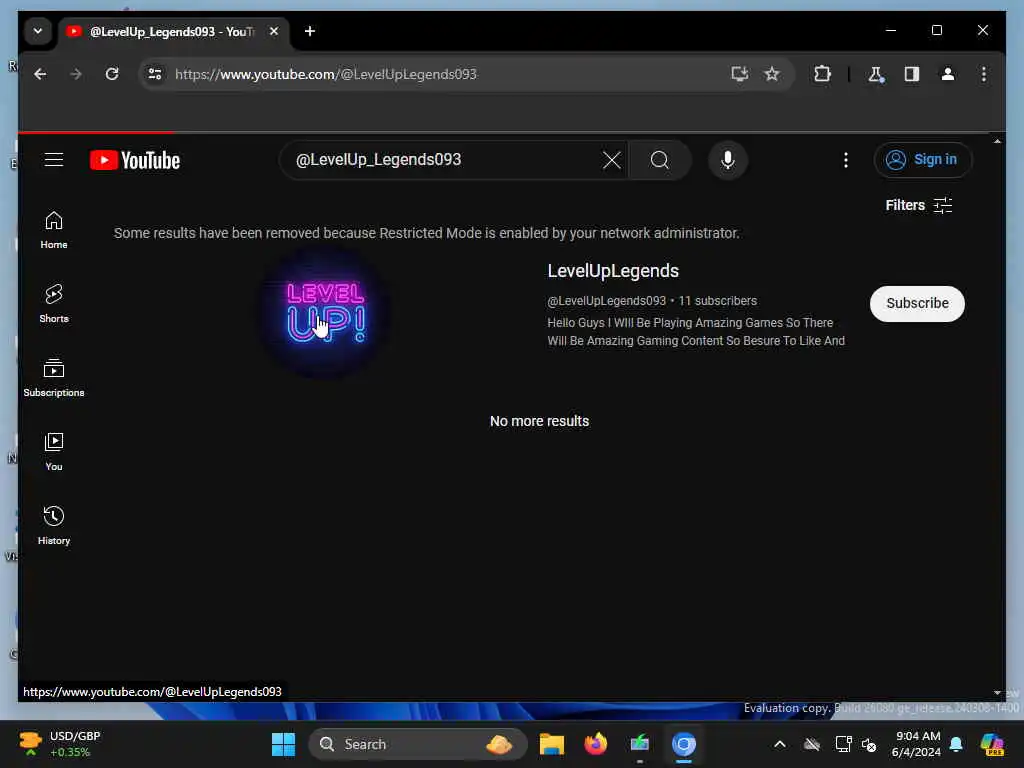
Task: Open the USD/GBP widget in taskbar
Action: 60,744
